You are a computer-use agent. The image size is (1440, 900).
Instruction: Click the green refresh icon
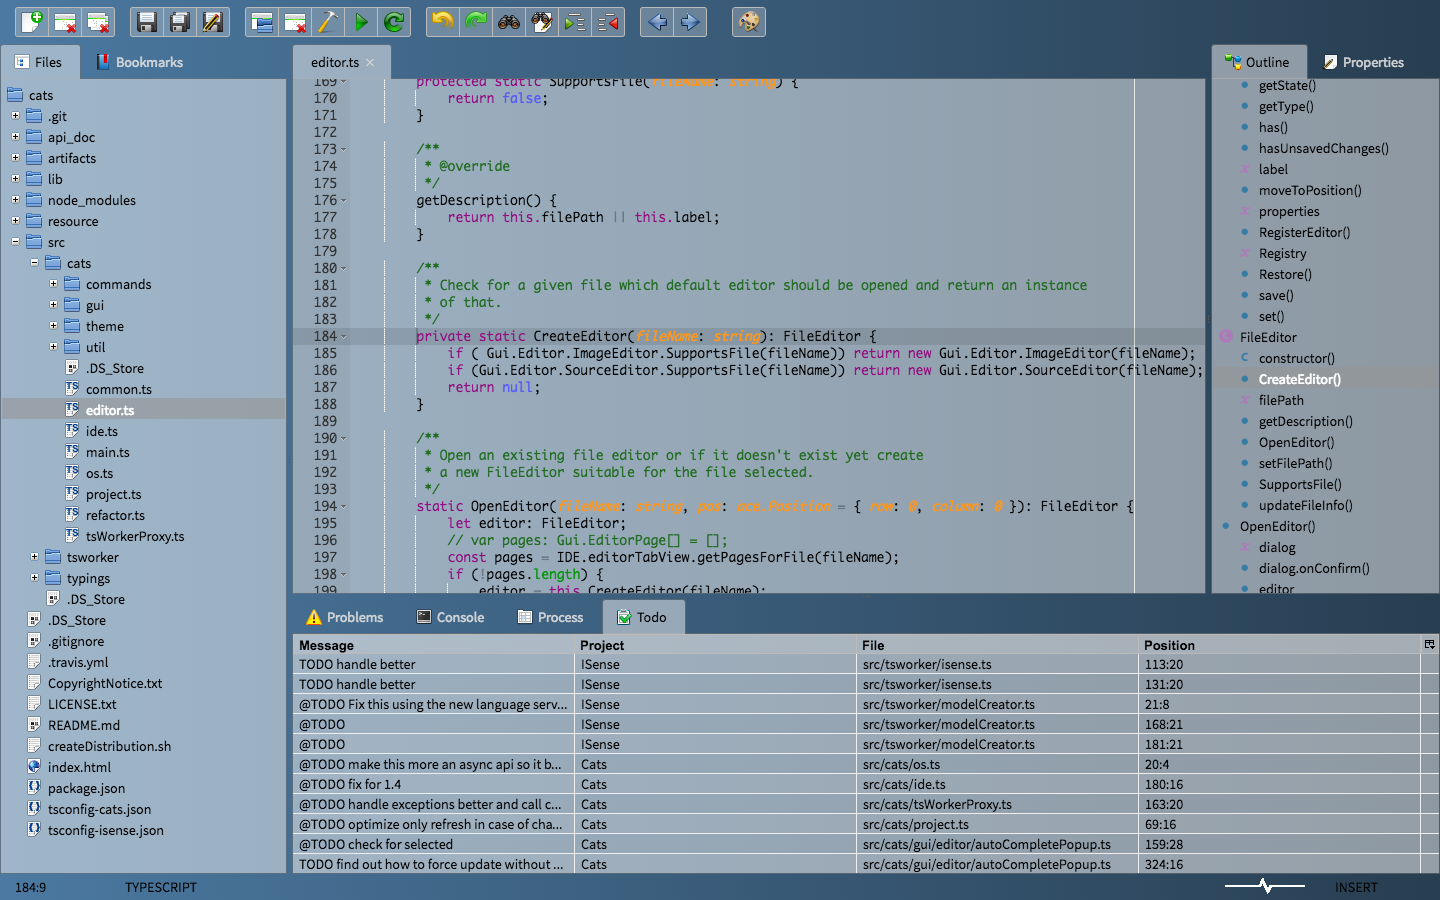pyautogui.click(x=394, y=21)
